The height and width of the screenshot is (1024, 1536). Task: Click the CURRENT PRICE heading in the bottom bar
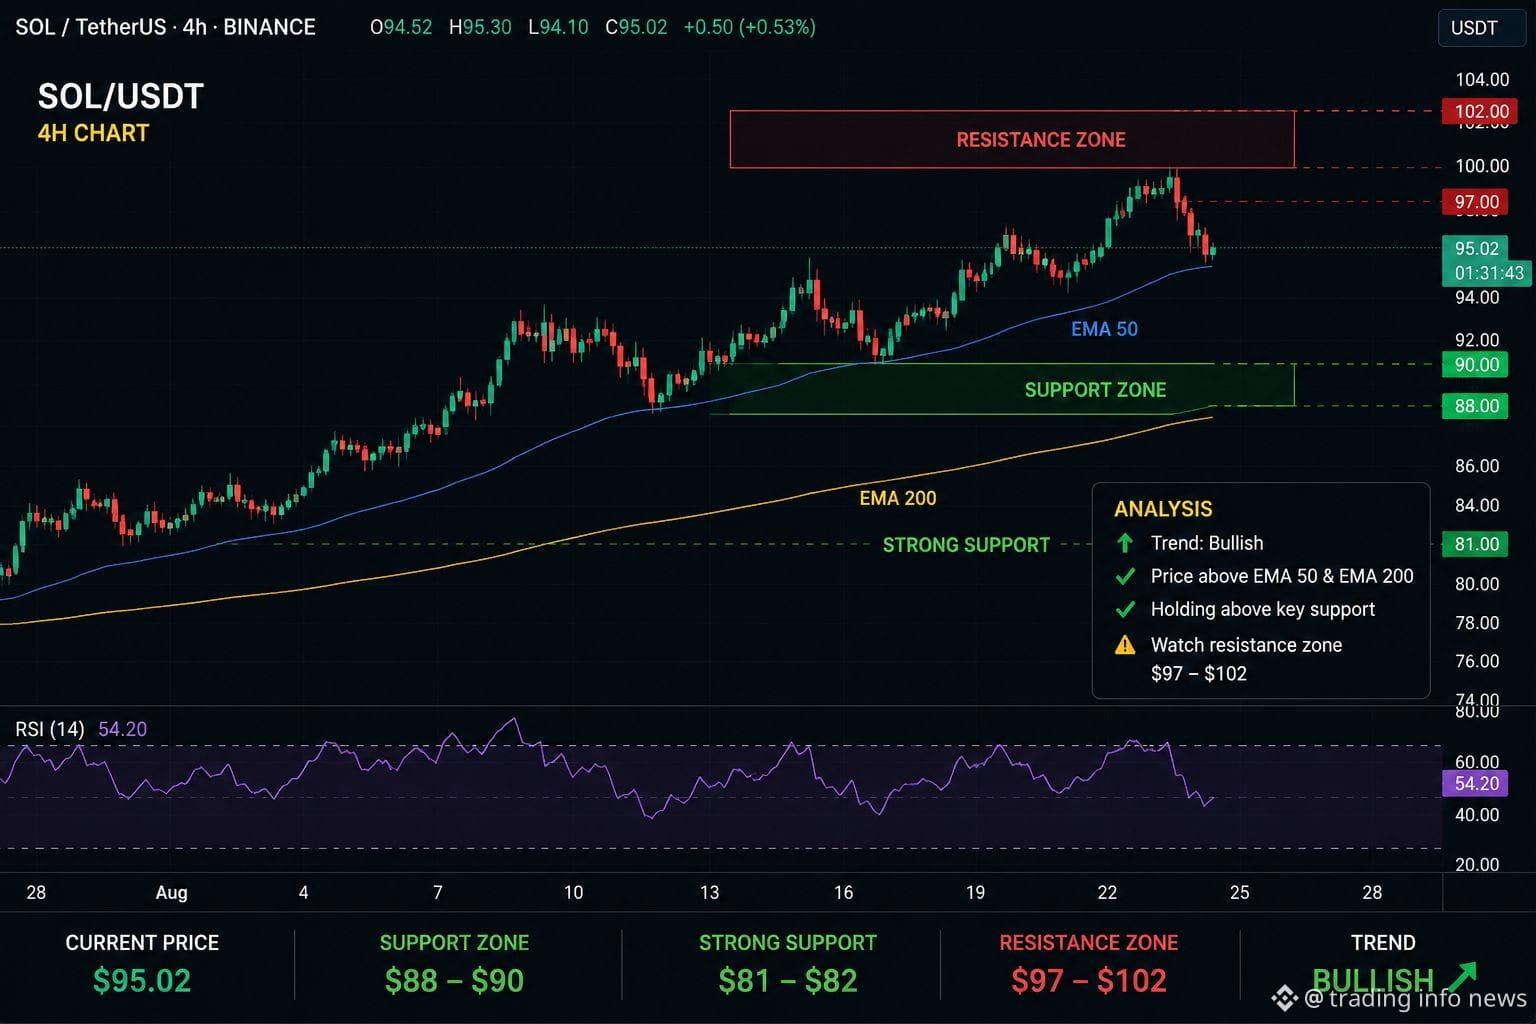click(142, 943)
